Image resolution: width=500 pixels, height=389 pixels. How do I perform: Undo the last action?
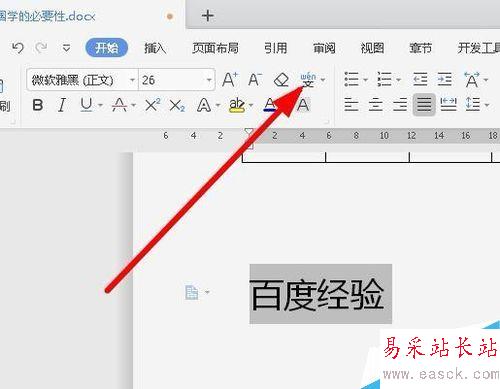pyautogui.click(x=18, y=48)
